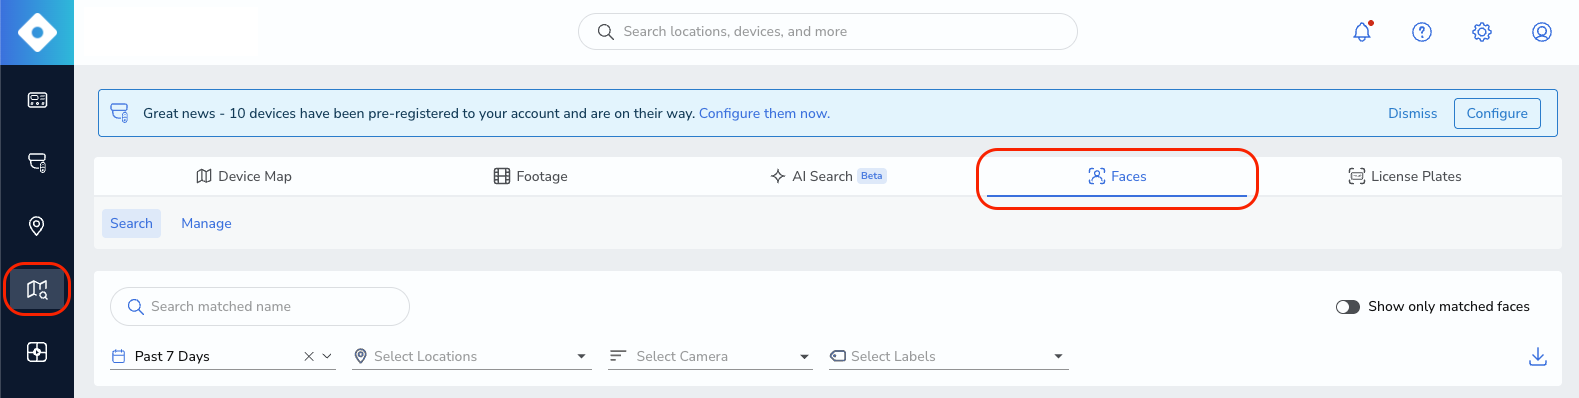Switch to the License Plates tab
1579x398 pixels.
coord(1405,176)
